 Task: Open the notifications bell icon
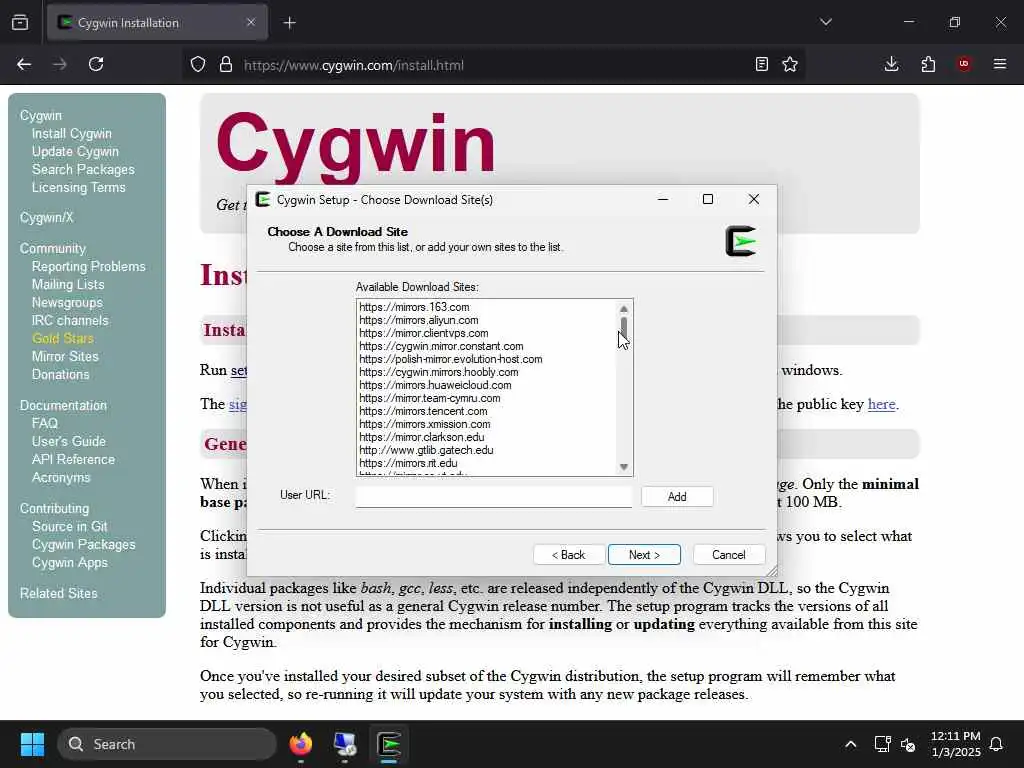(997, 744)
